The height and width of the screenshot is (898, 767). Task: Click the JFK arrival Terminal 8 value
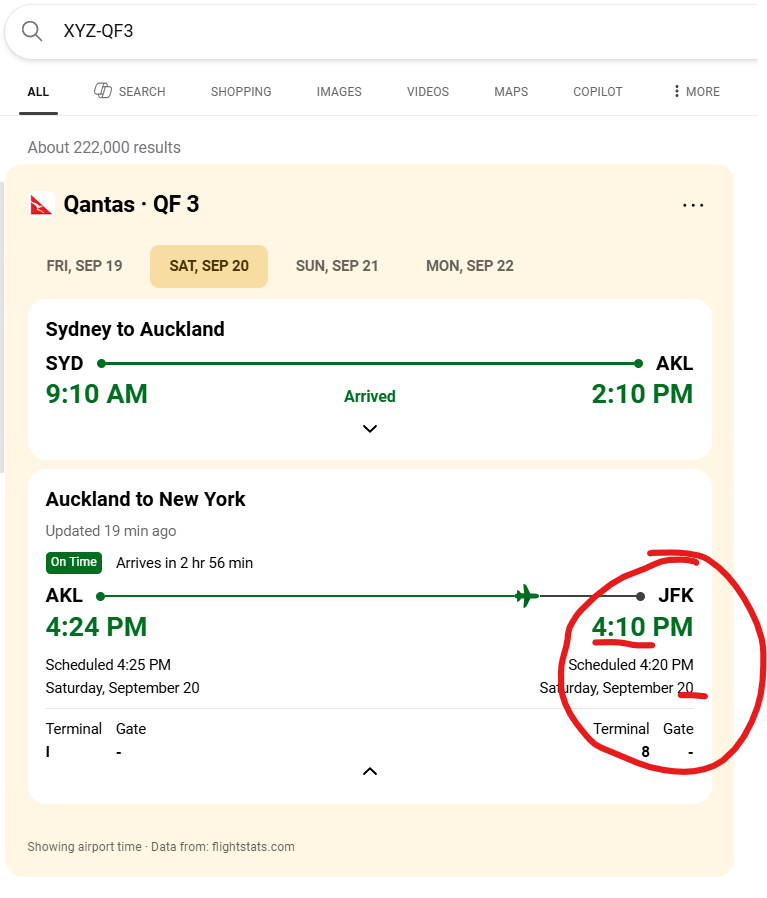(645, 752)
